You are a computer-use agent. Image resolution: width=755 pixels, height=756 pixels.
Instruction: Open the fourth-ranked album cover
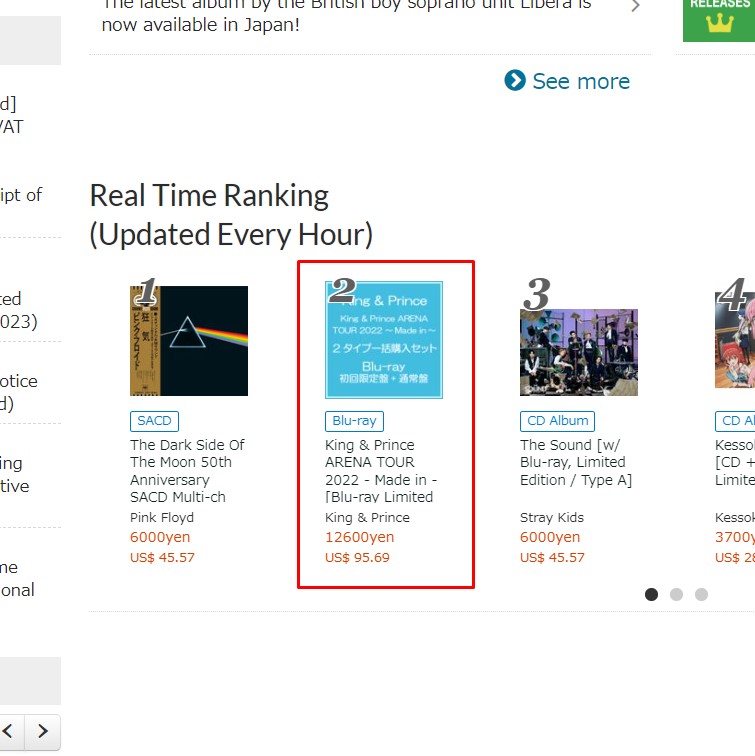click(735, 339)
